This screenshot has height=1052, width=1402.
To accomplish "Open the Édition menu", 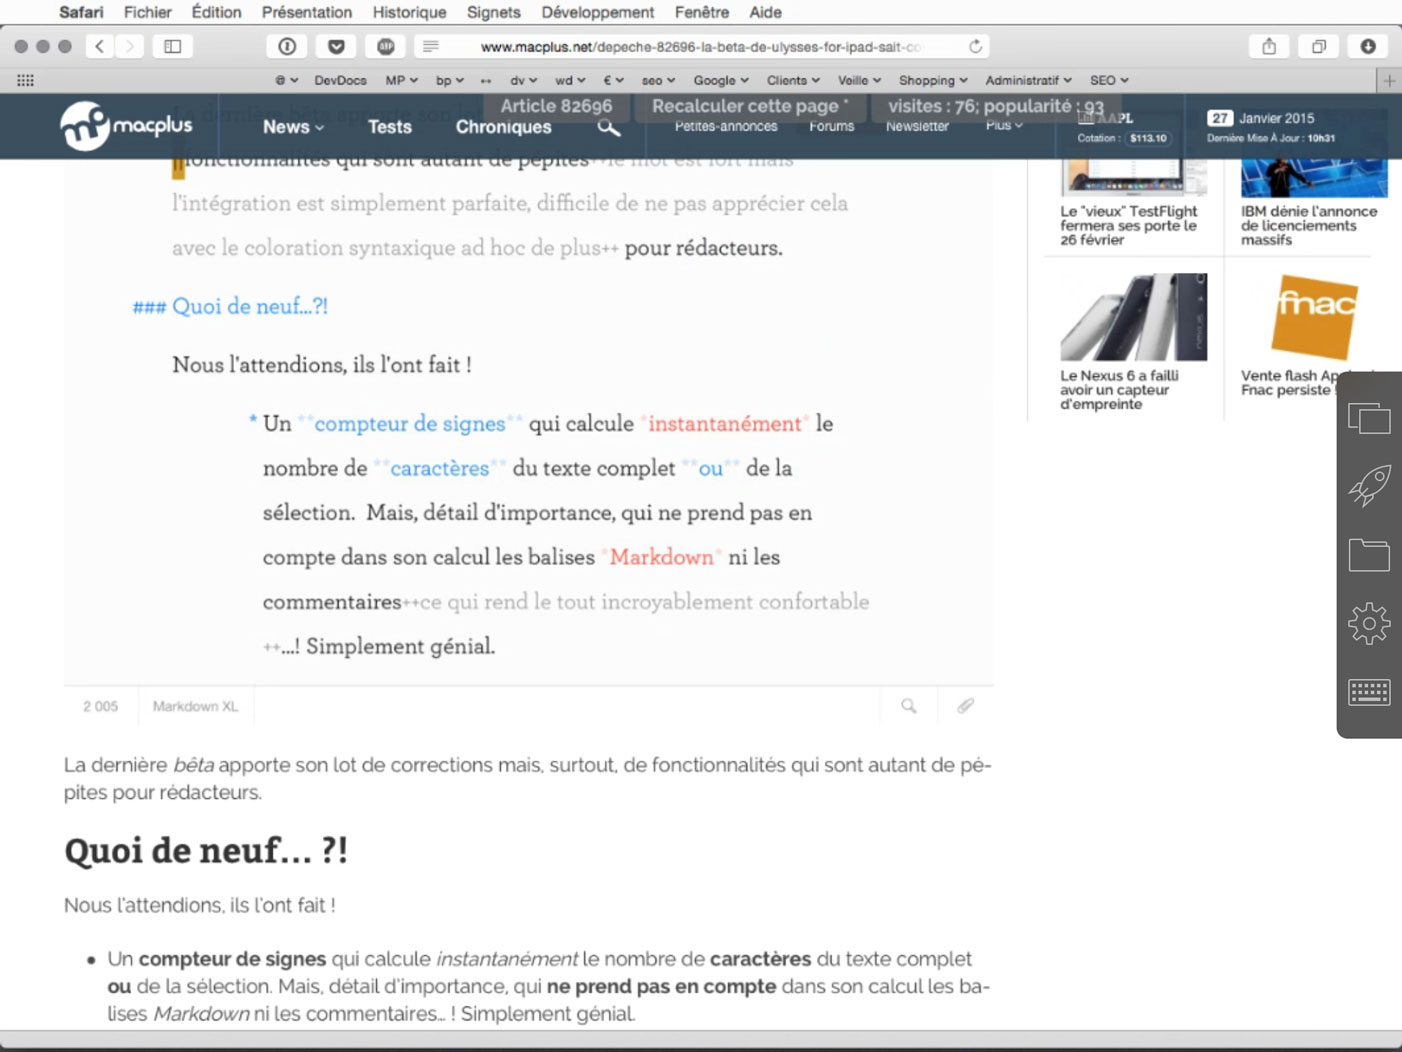I will (x=216, y=12).
